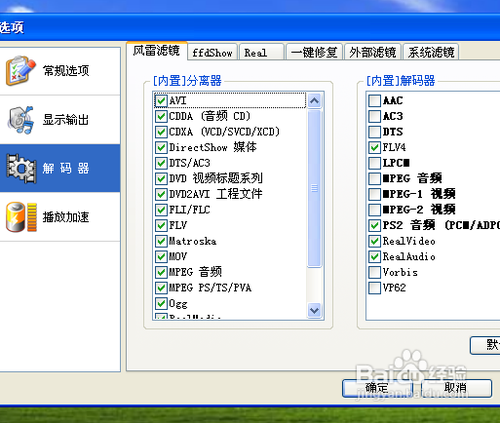Enable the MPEG 音频 decoder checkbox
This screenshot has width=500, height=423.
pyautogui.click(x=375, y=178)
